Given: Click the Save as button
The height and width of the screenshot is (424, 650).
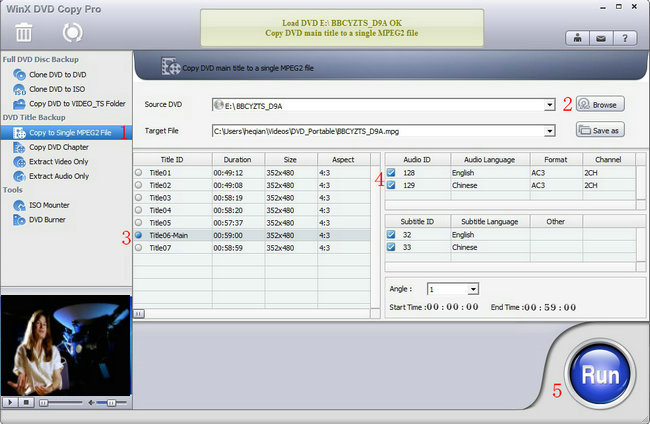Looking at the screenshot, I should [600, 130].
